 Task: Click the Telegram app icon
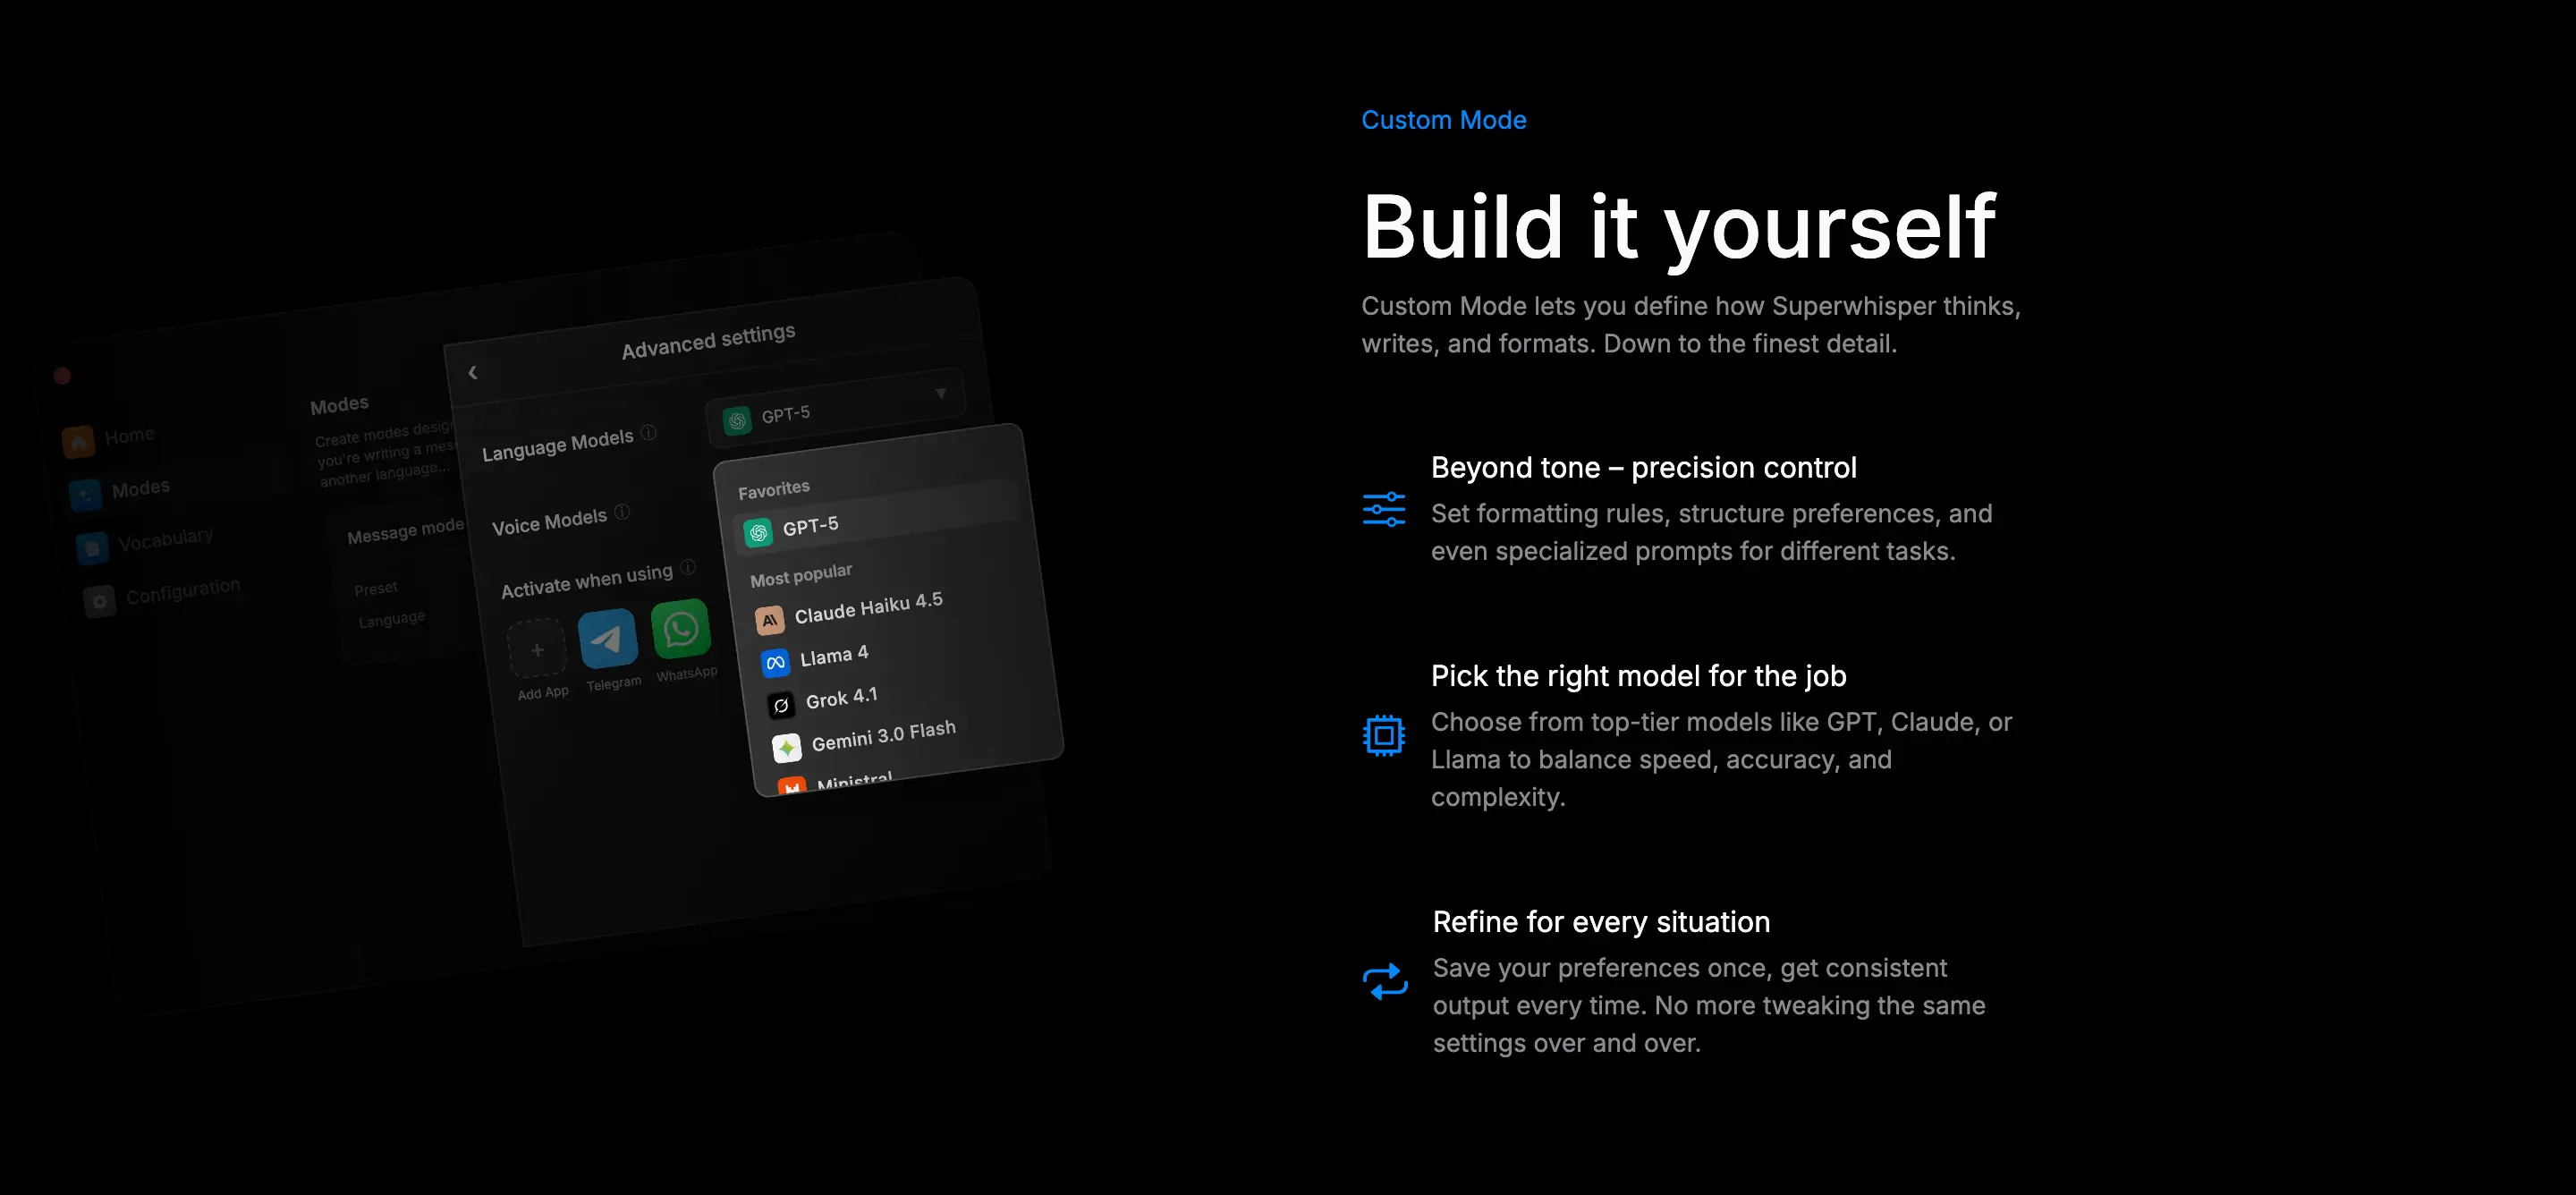(607, 639)
